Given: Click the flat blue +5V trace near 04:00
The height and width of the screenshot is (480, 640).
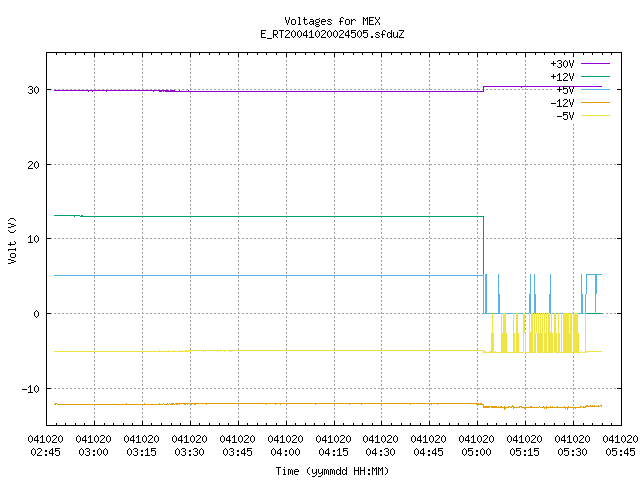Looking at the screenshot, I should pyautogui.click(x=286, y=276).
